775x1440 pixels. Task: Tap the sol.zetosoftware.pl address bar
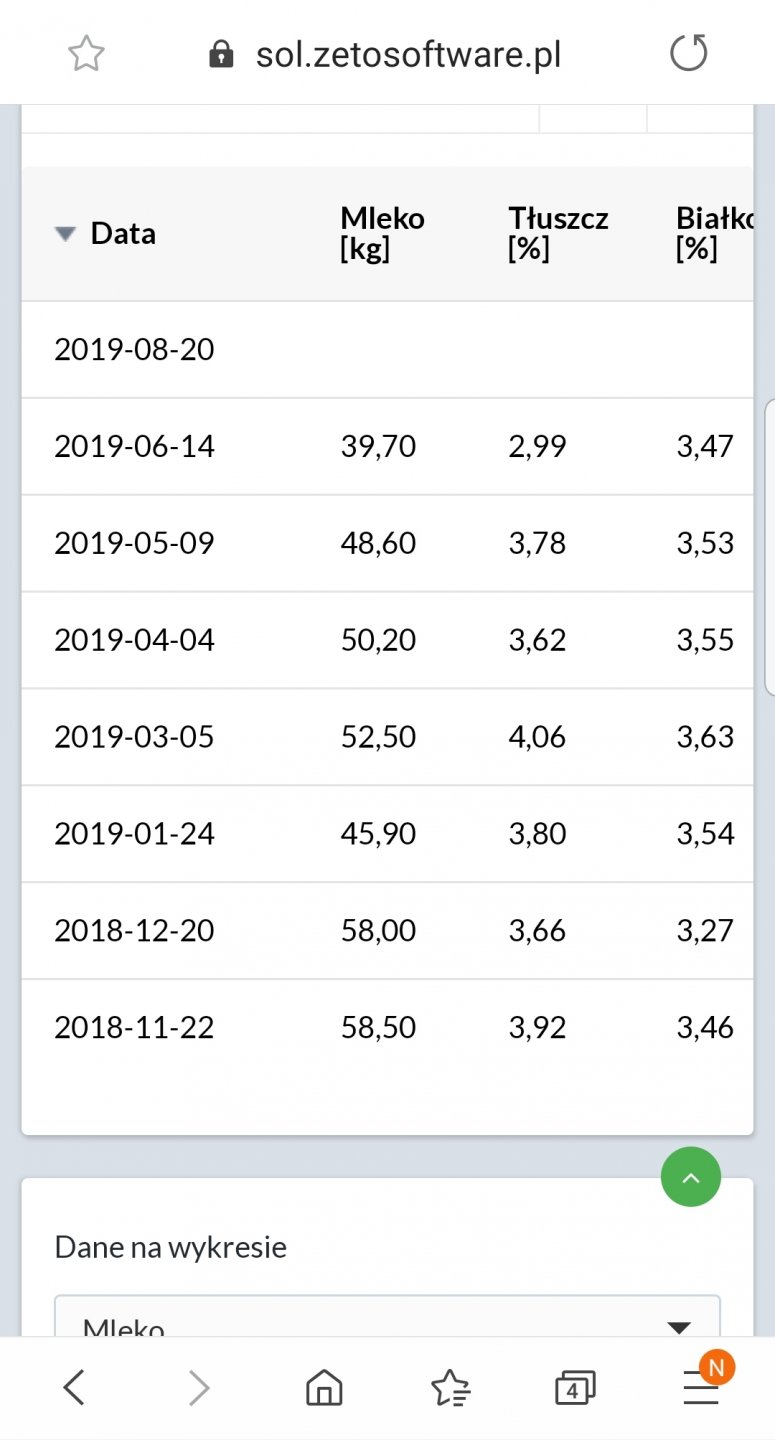tap(408, 55)
